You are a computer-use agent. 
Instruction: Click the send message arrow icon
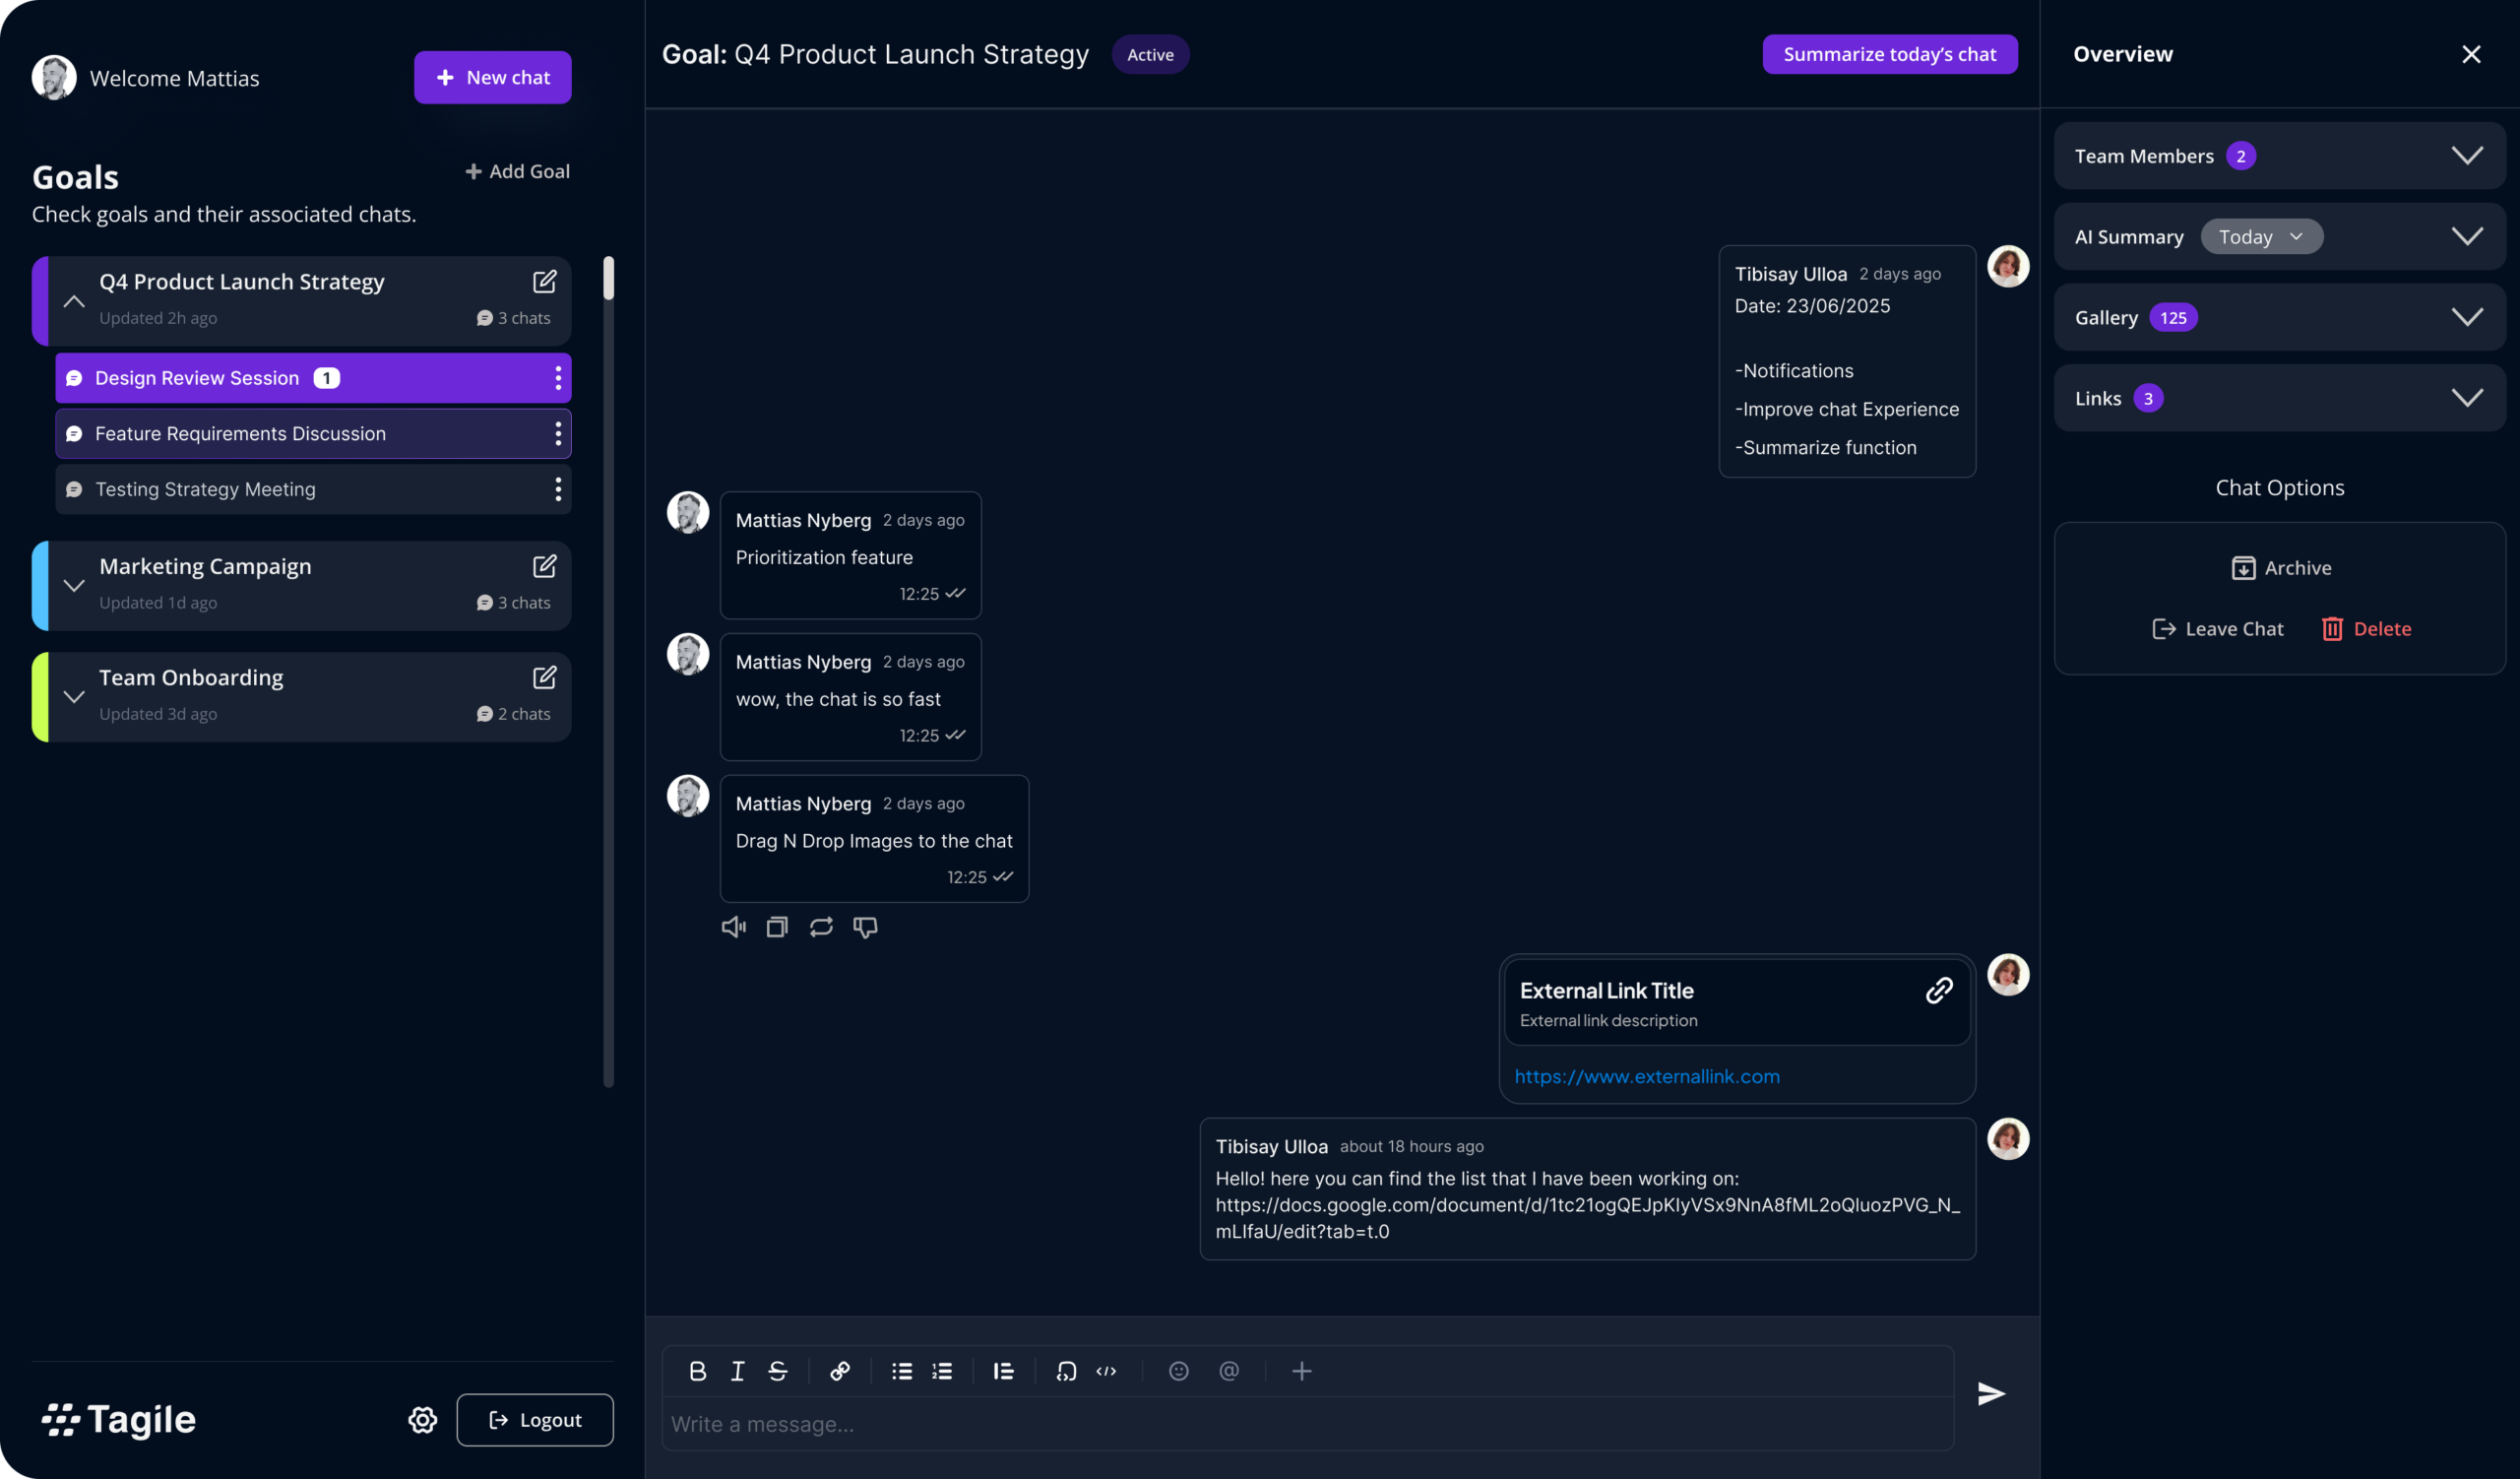click(1991, 1394)
